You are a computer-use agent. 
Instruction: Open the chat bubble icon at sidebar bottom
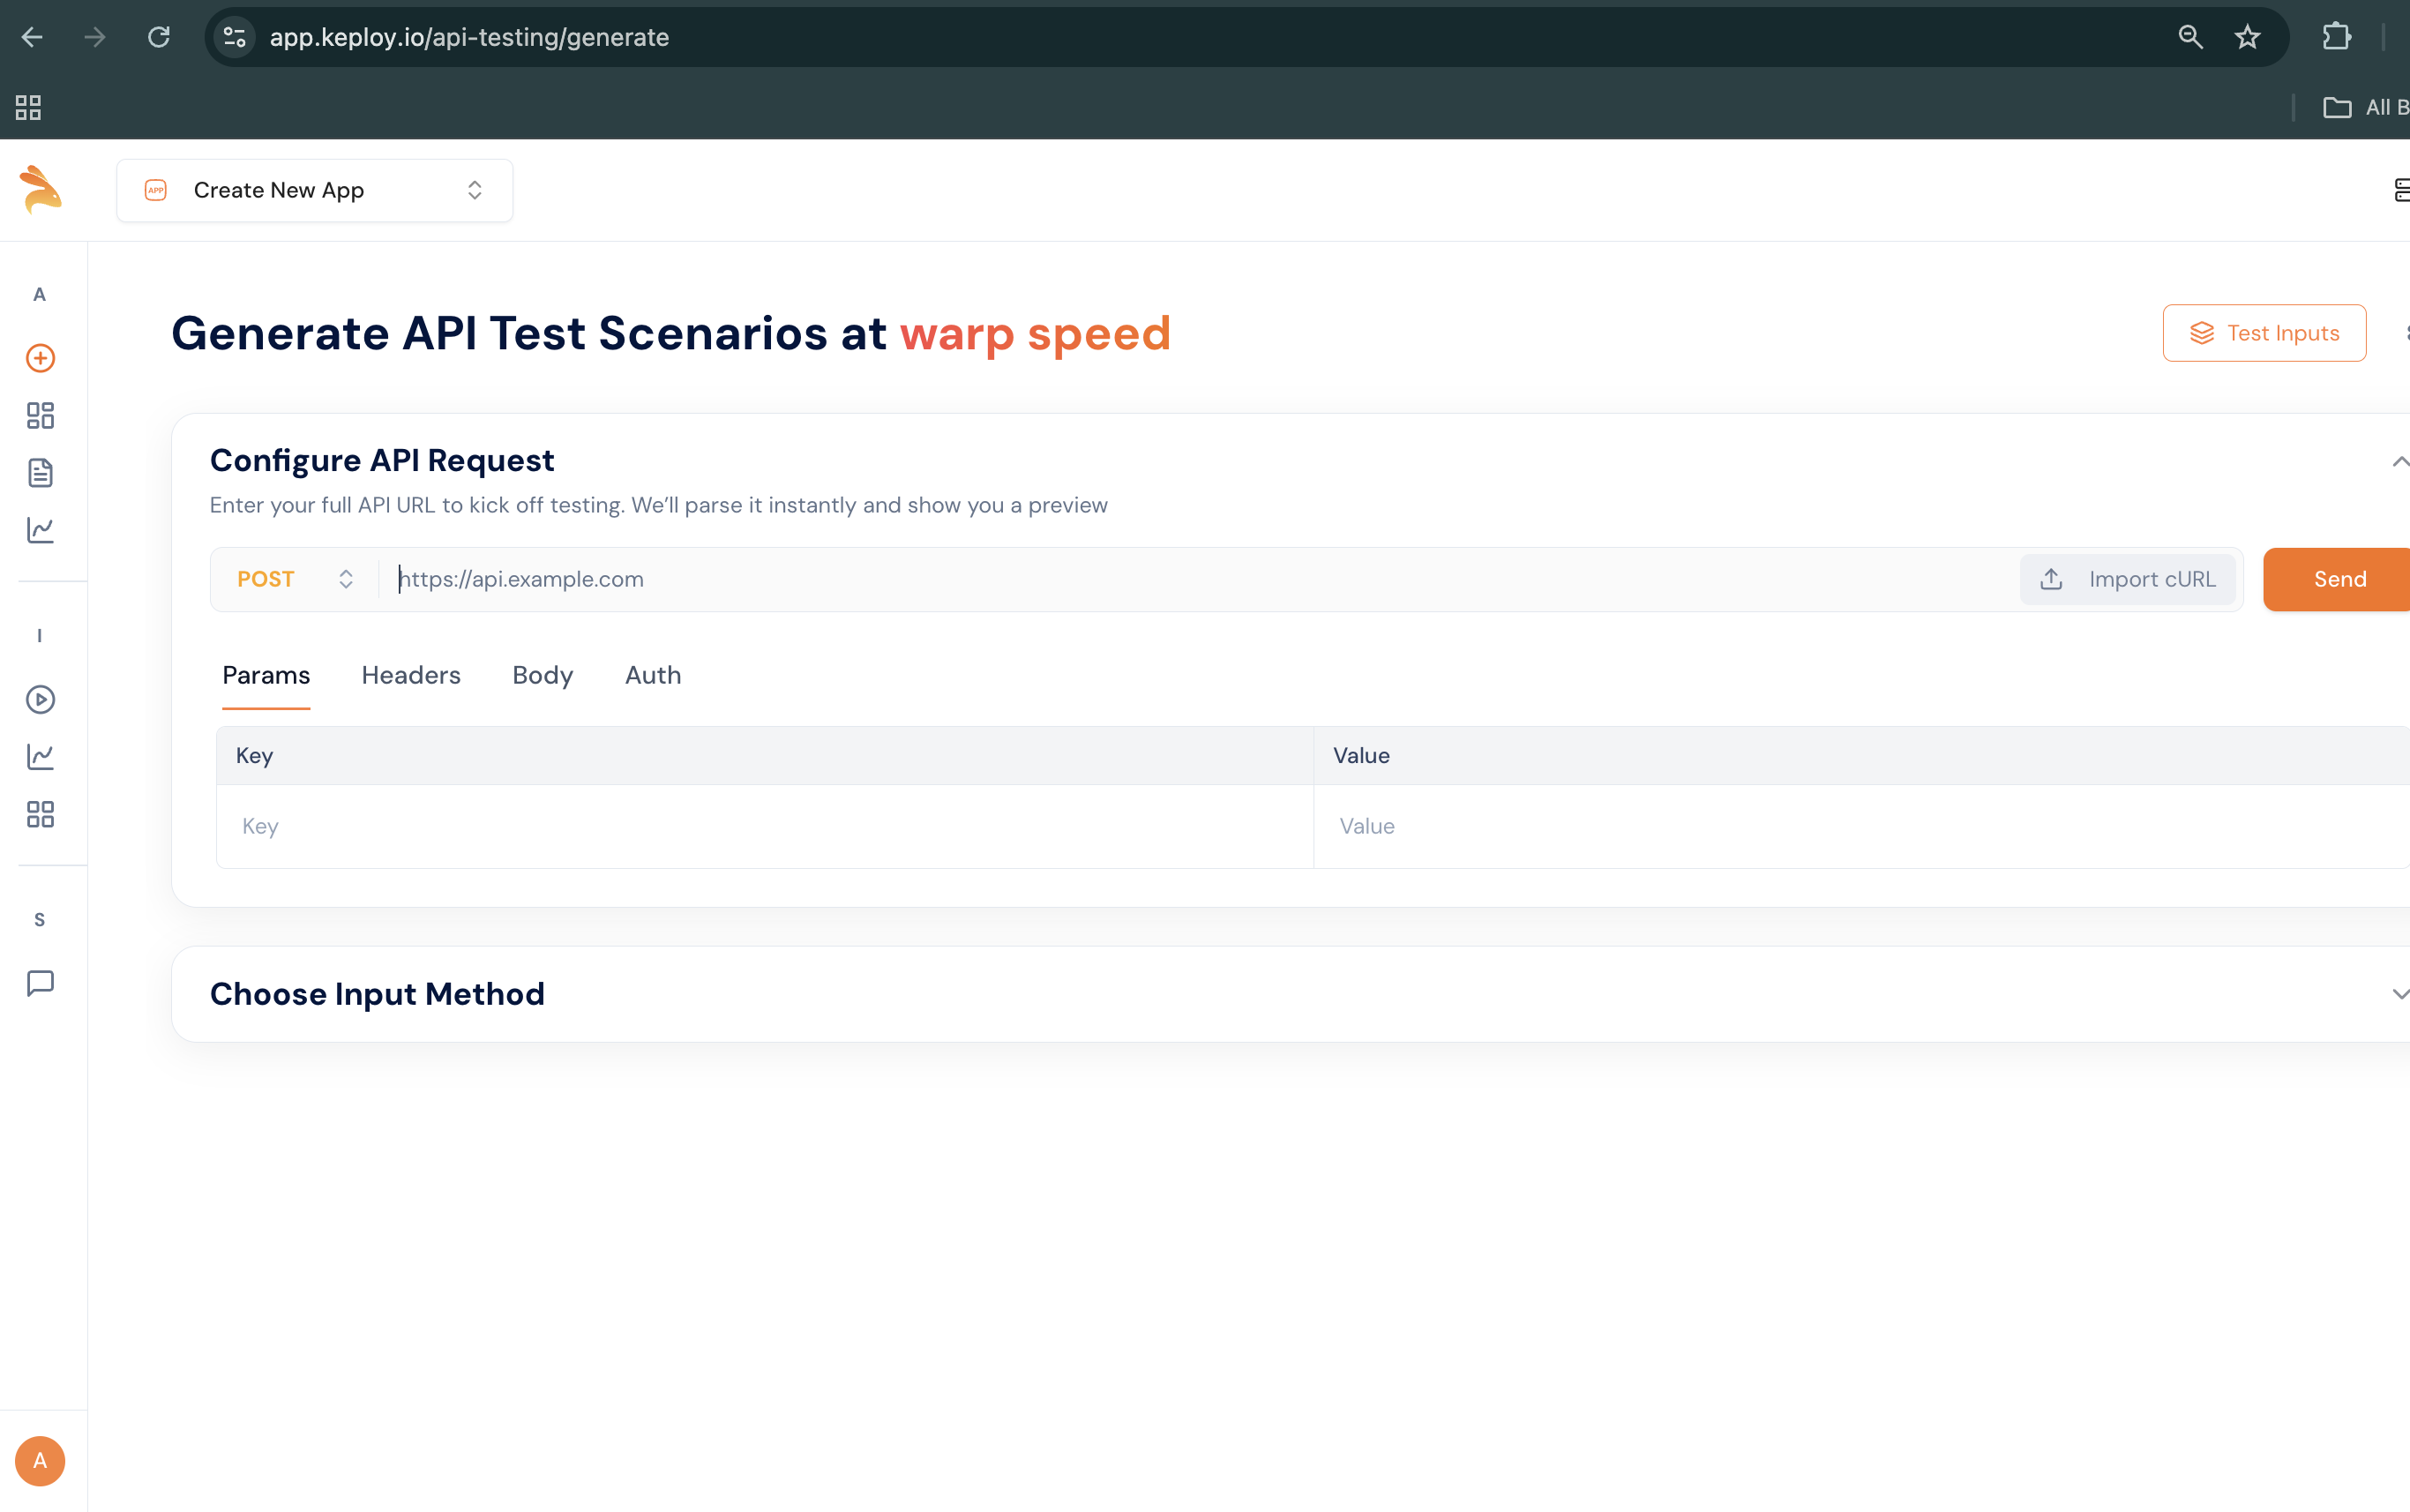(x=40, y=983)
